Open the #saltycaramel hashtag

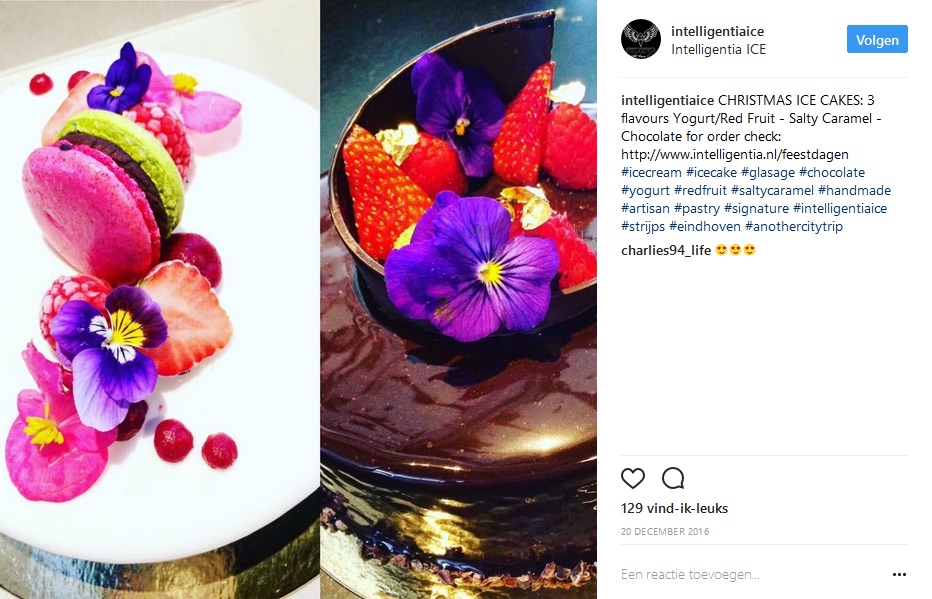(x=772, y=190)
